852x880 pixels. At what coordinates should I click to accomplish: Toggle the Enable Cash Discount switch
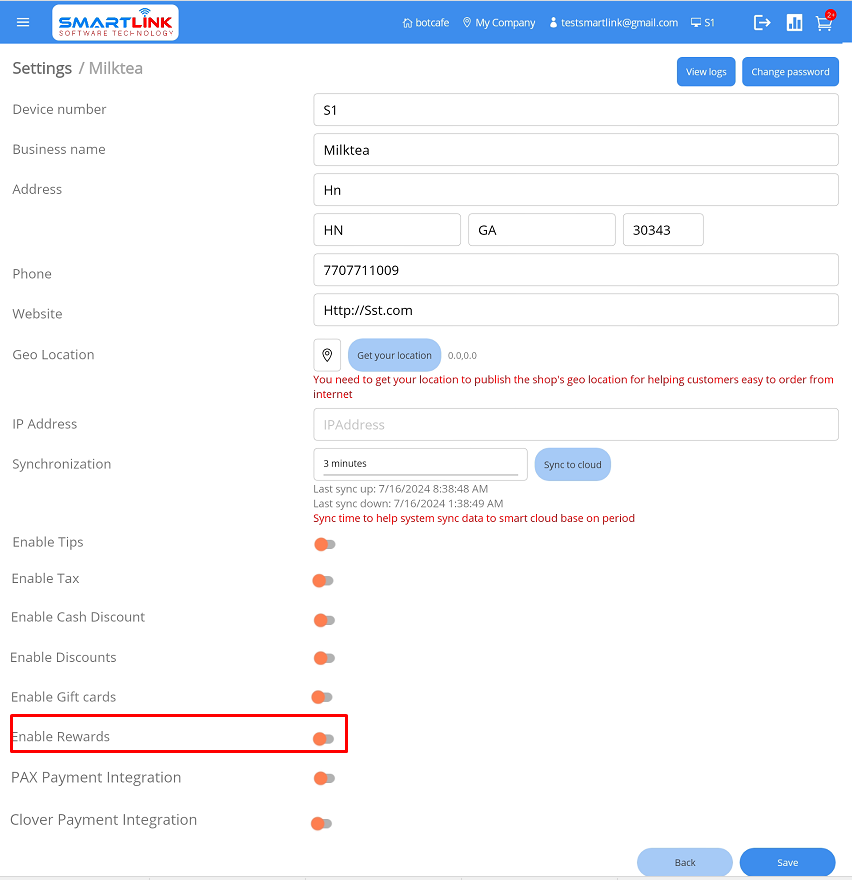coord(324,620)
